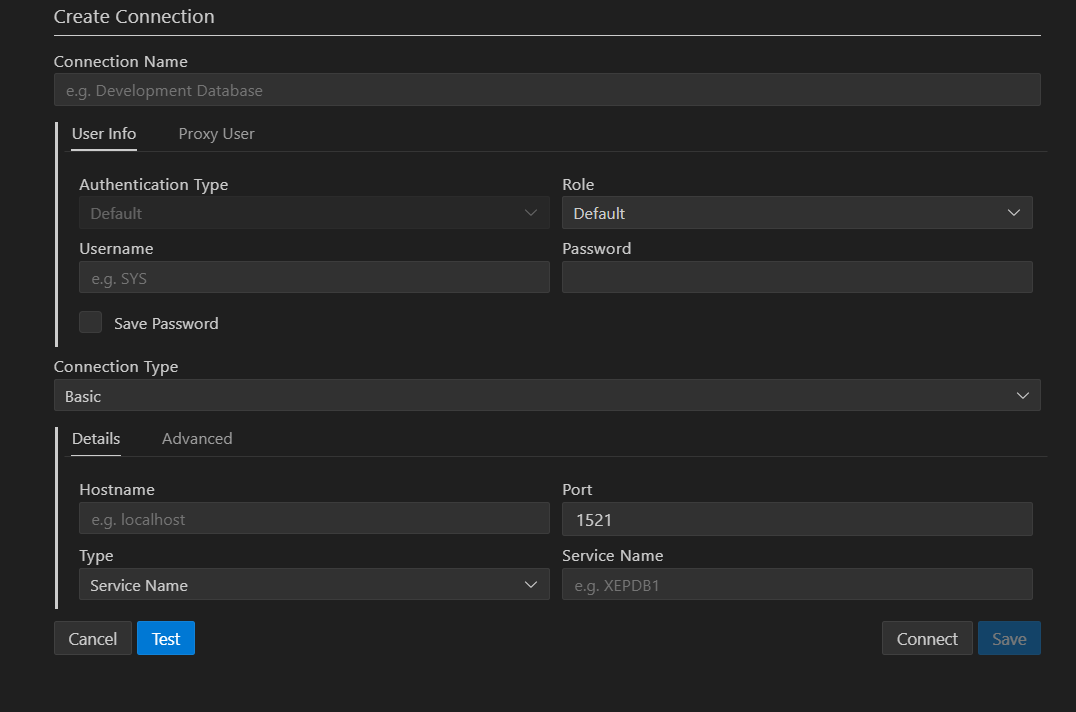Open the Advanced tab
The image size is (1076, 712).
click(x=197, y=439)
